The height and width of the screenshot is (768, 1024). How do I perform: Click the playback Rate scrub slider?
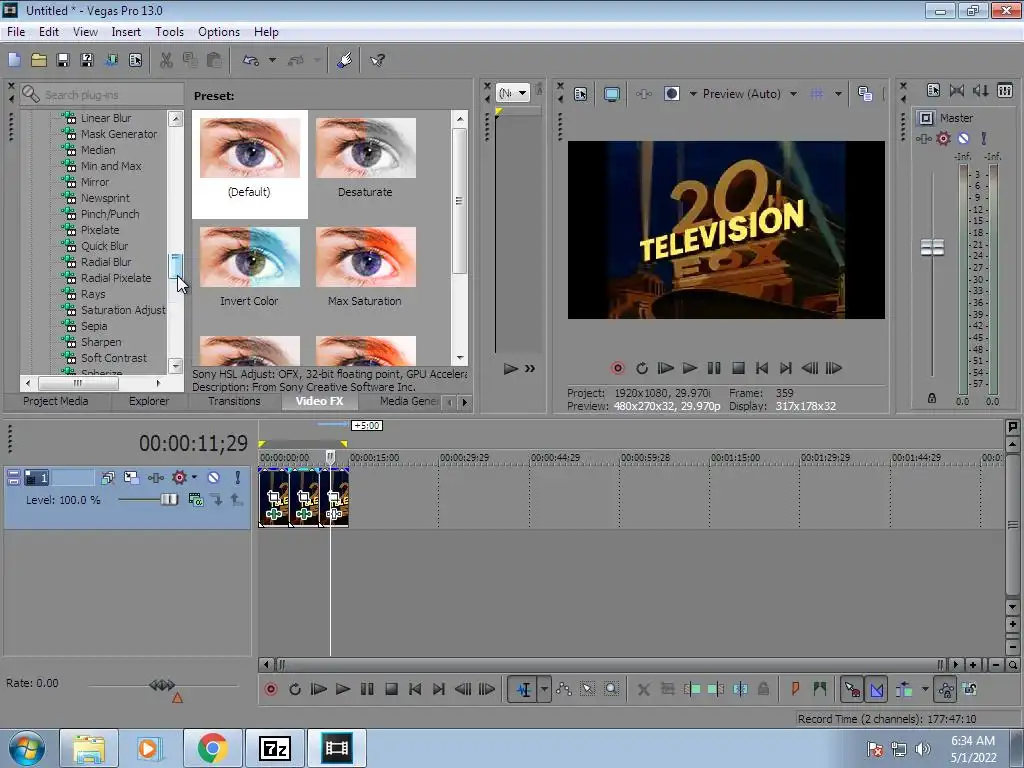pos(162,685)
